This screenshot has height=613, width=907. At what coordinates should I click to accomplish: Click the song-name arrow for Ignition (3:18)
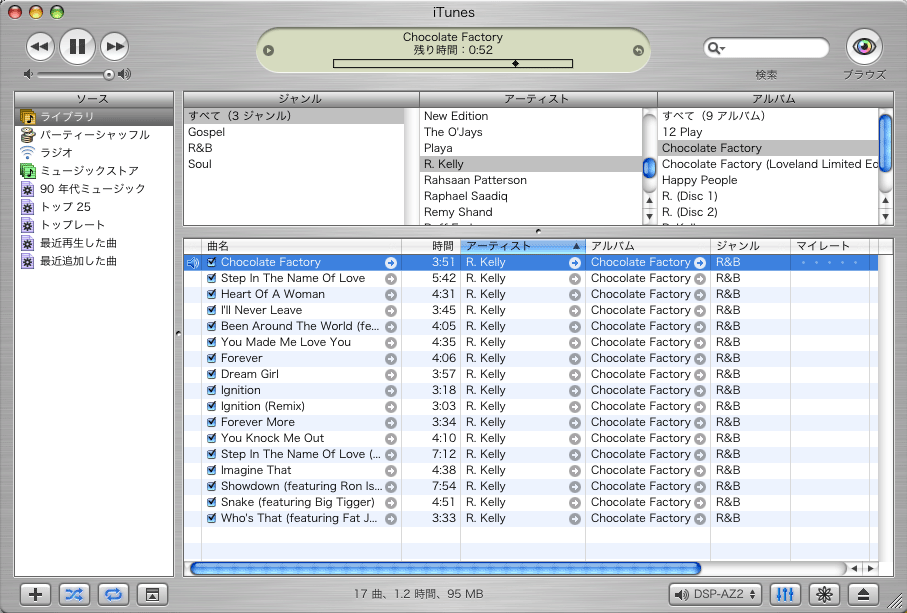click(x=391, y=391)
